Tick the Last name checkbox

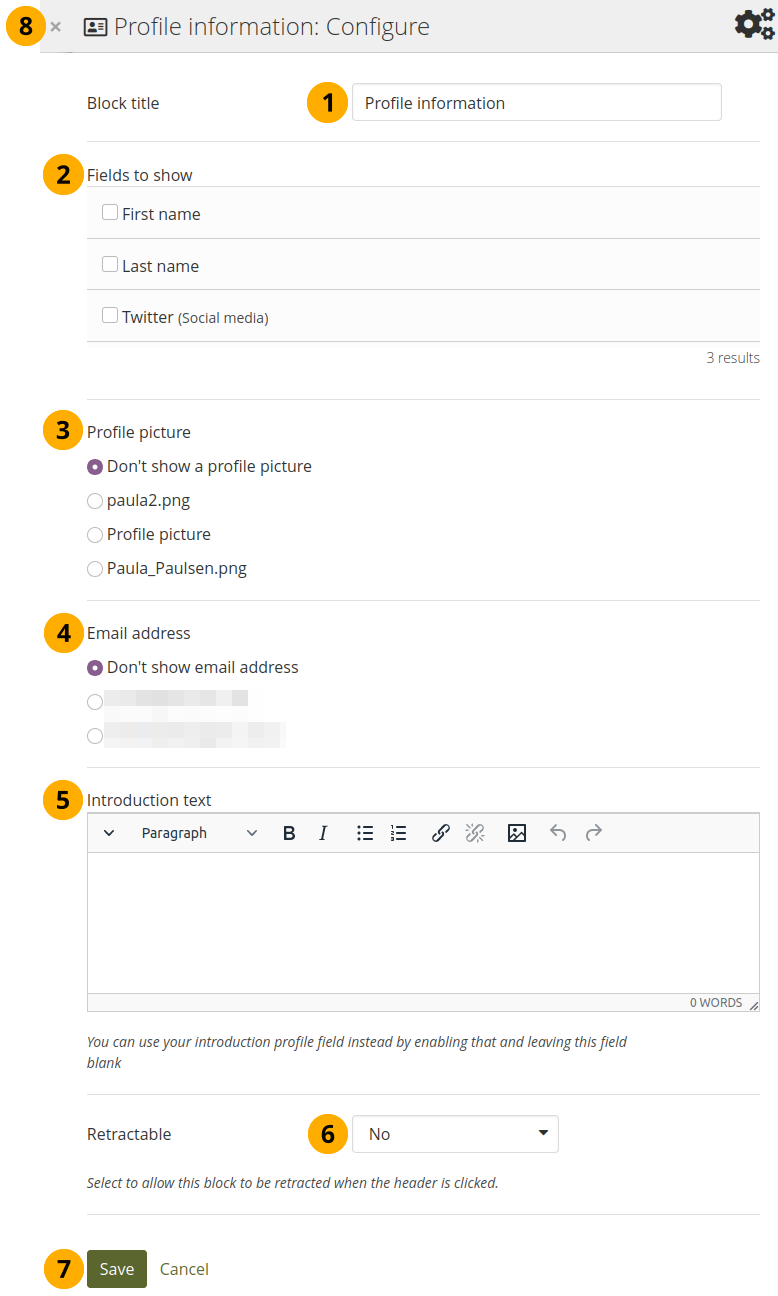click(x=110, y=265)
